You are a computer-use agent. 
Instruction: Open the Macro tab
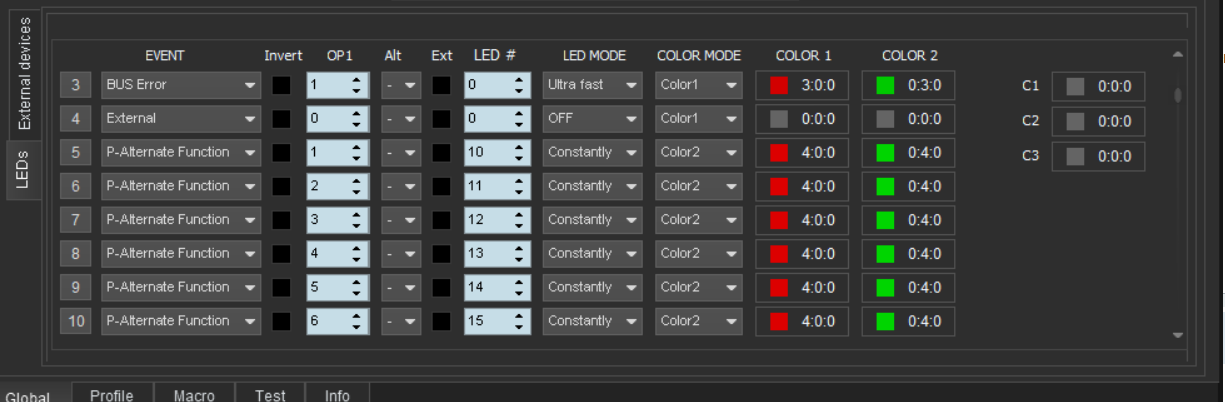pyautogui.click(x=194, y=395)
